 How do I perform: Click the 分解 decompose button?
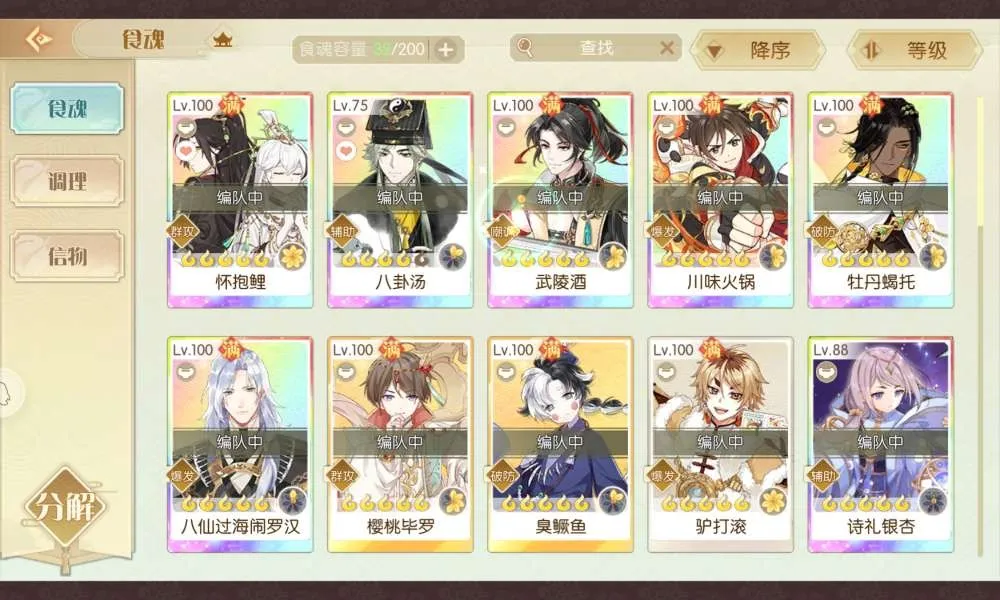[x=64, y=507]
